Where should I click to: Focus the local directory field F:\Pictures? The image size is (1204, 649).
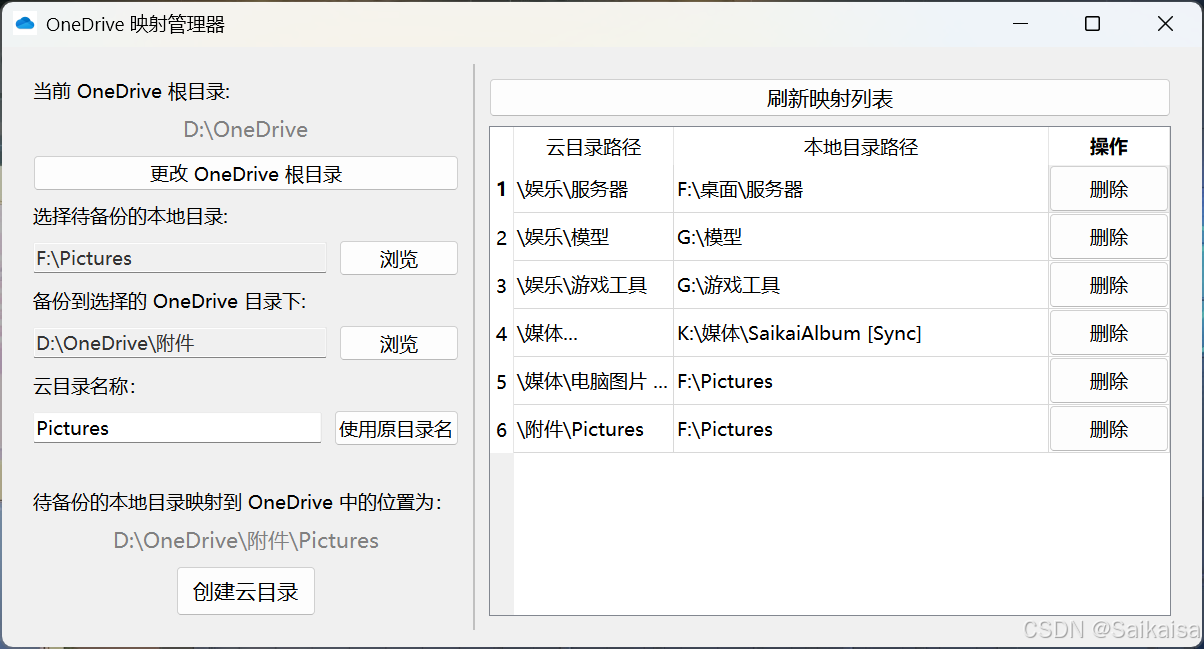pos(180,258)
